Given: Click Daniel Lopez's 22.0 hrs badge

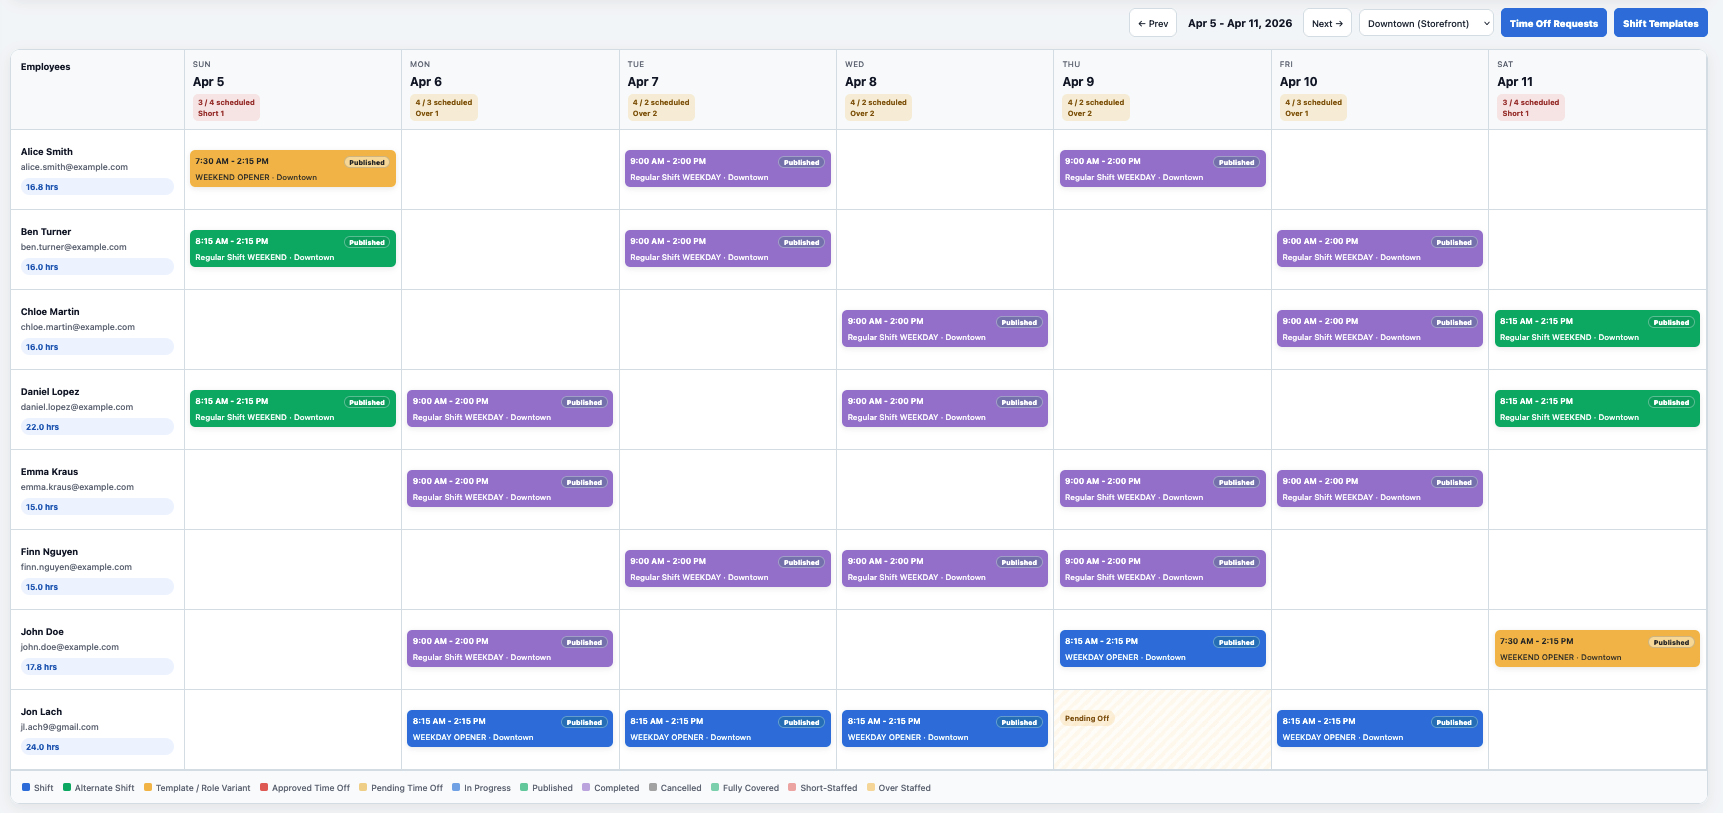Looking at the screenshot, I should 97,427.
